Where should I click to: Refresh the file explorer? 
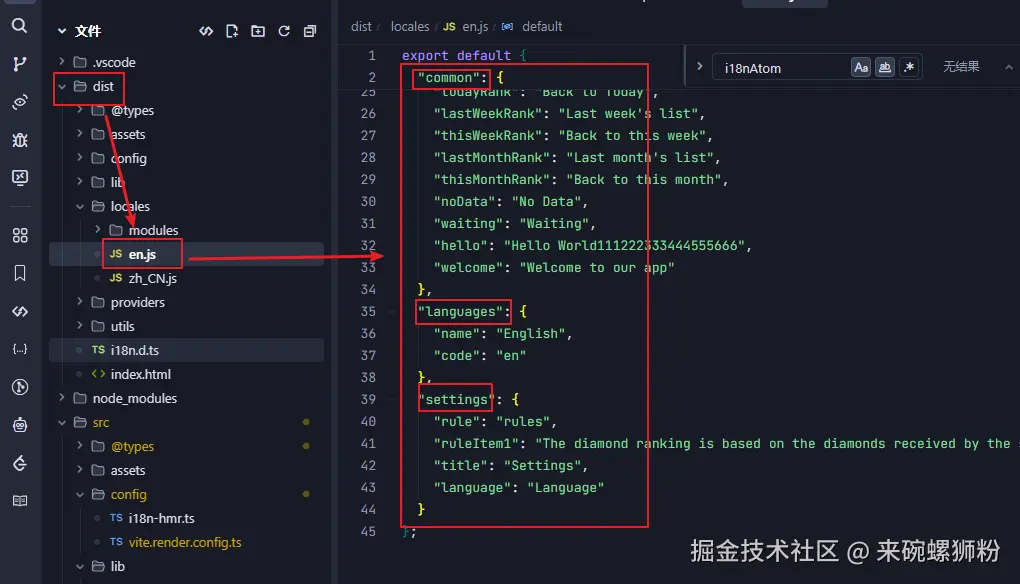tap(284, 31)
